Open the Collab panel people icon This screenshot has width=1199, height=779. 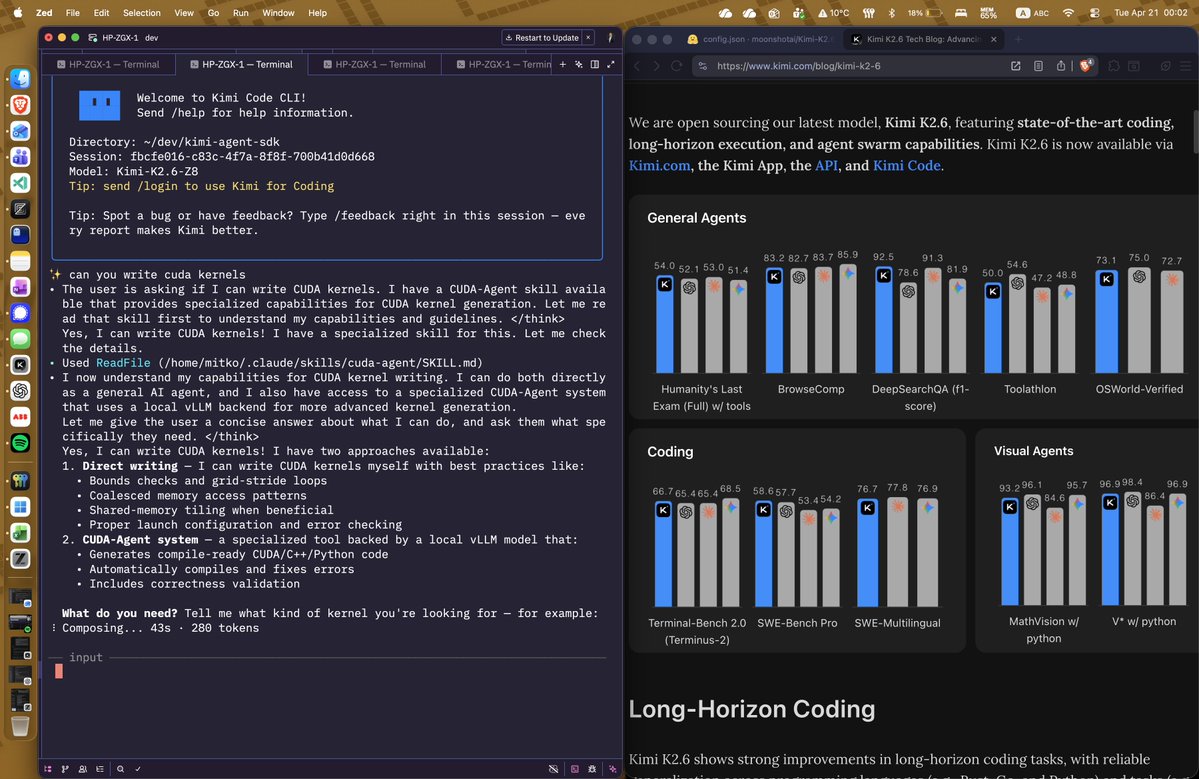83,769
